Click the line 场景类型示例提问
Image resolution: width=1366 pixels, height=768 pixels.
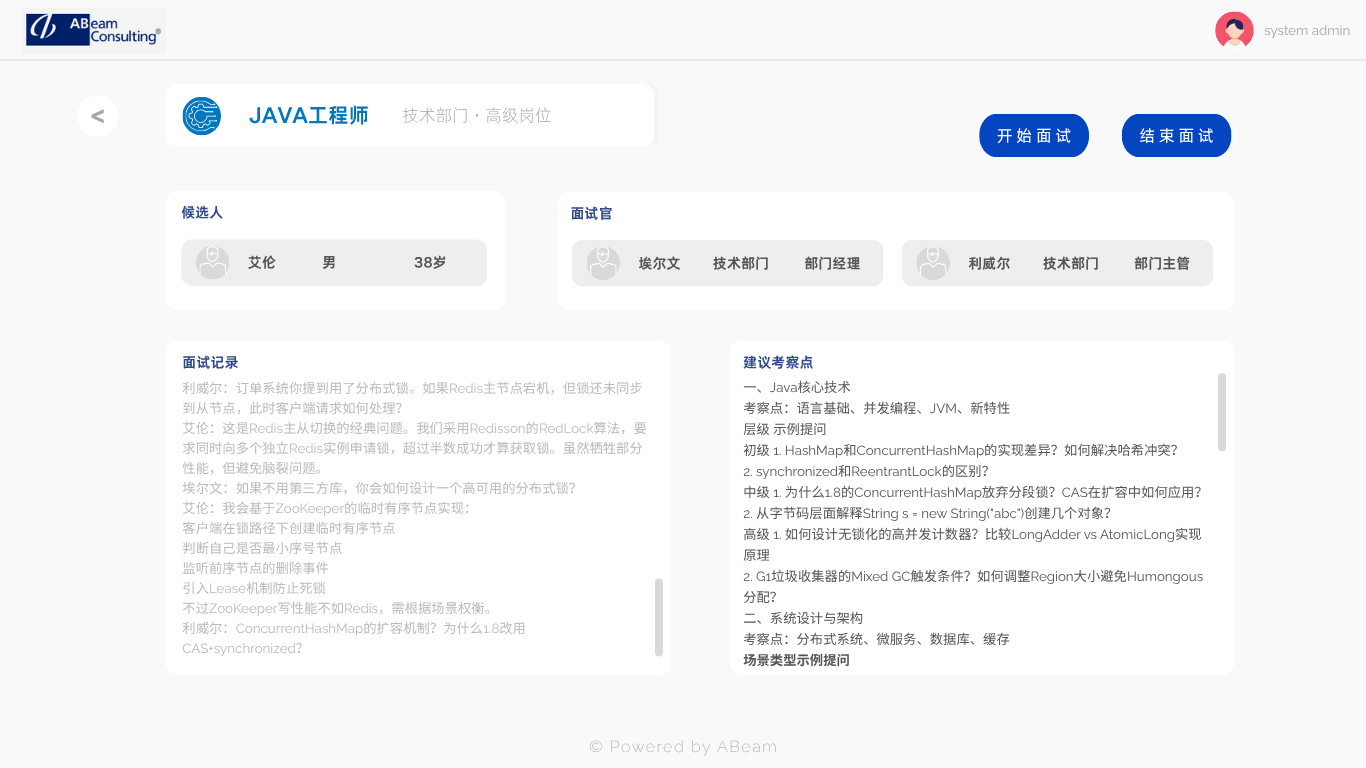[x=796, y=660]
